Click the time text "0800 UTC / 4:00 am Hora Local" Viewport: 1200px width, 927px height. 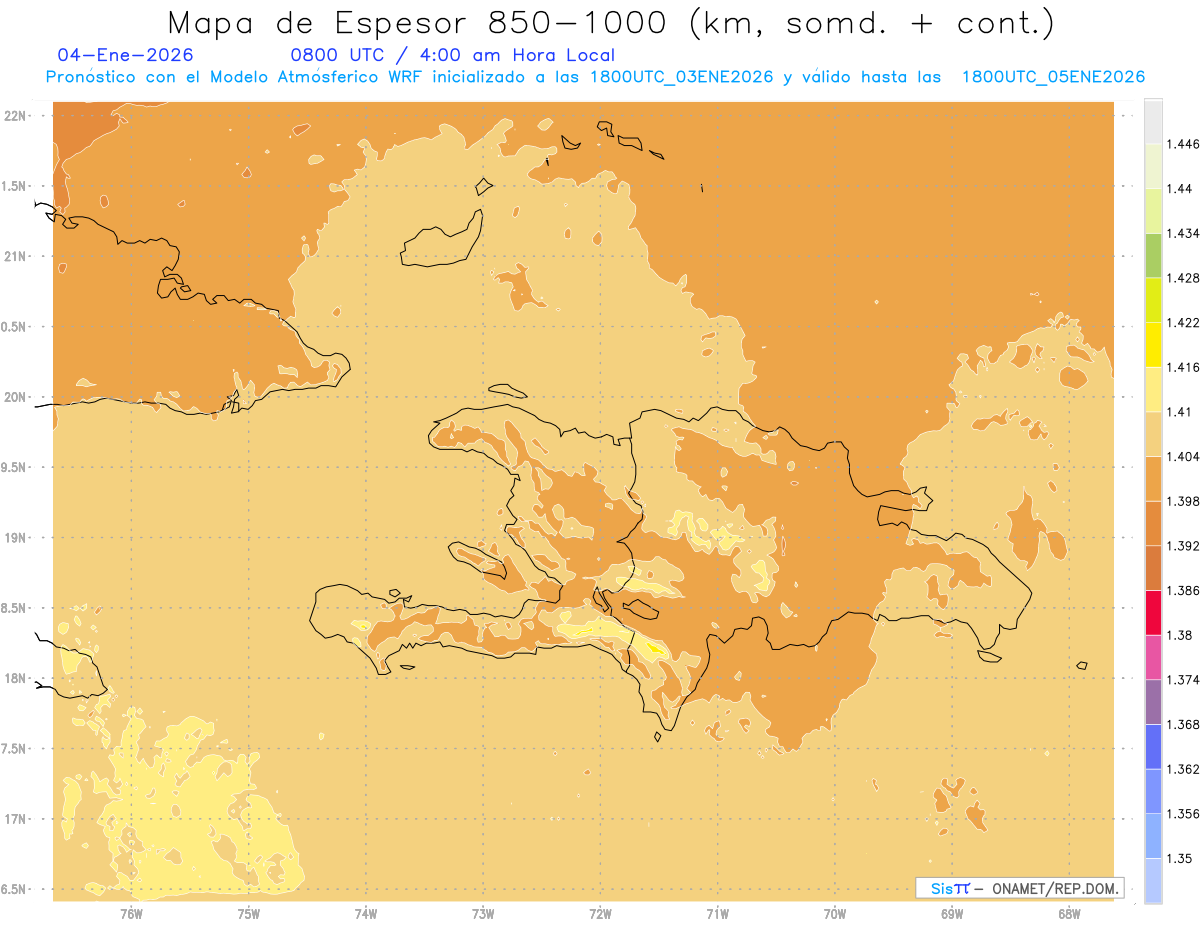[452, 56]
